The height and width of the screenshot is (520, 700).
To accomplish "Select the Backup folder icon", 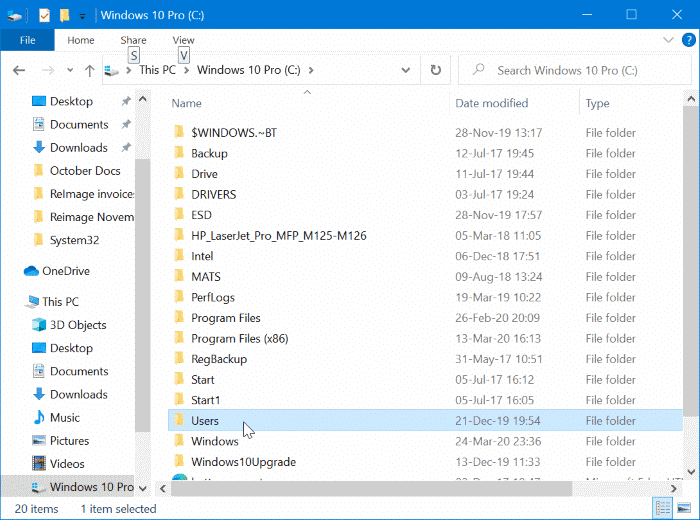I will click(x=179, y=153).
